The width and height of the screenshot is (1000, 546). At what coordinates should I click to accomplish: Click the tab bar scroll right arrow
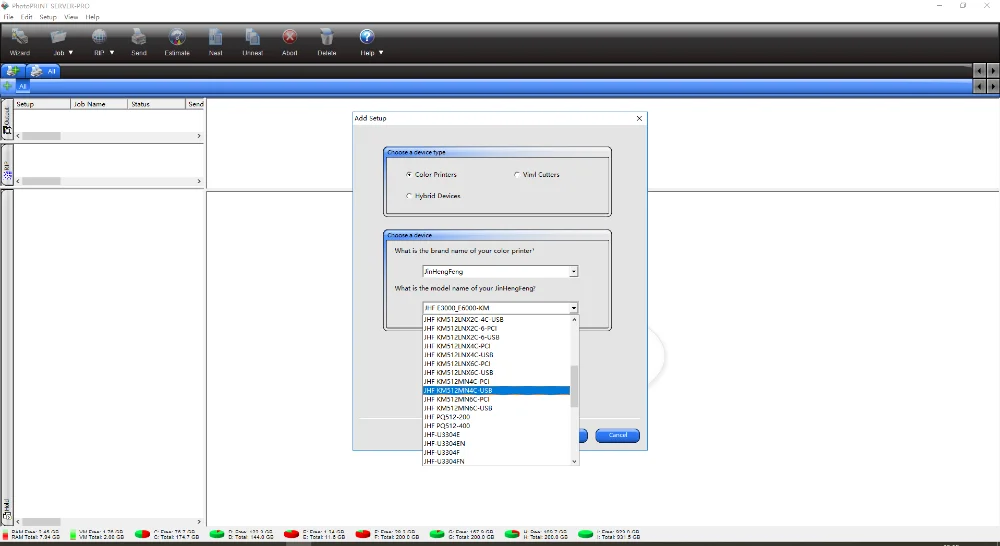tap(992, 71)
